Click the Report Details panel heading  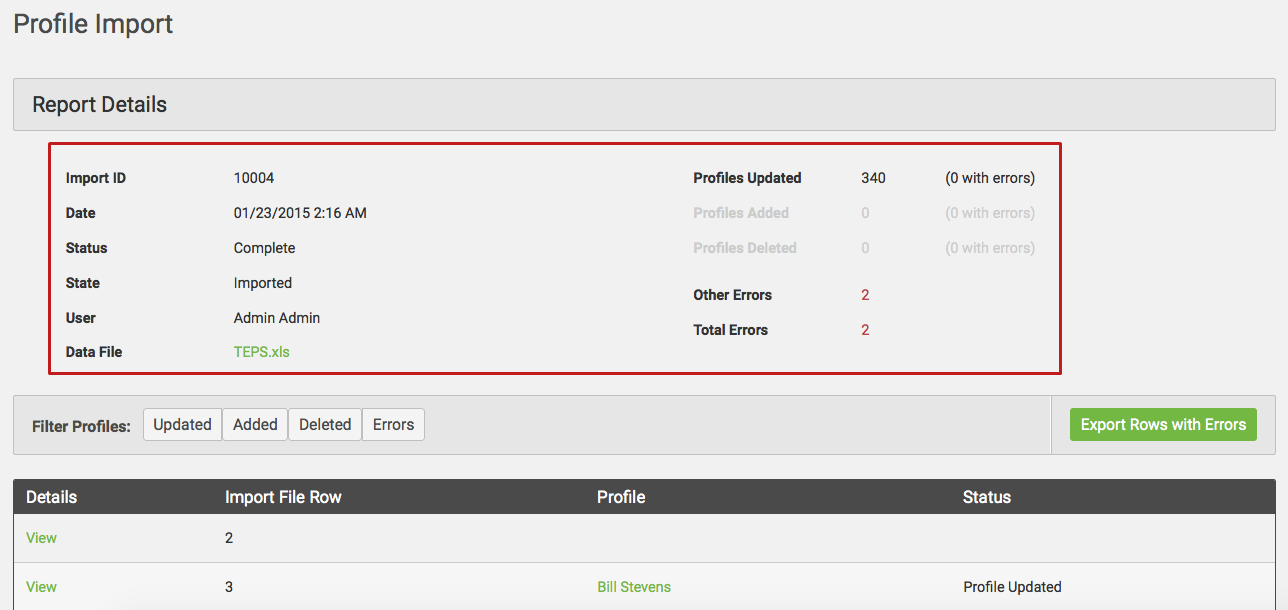(x=100, y=105)
